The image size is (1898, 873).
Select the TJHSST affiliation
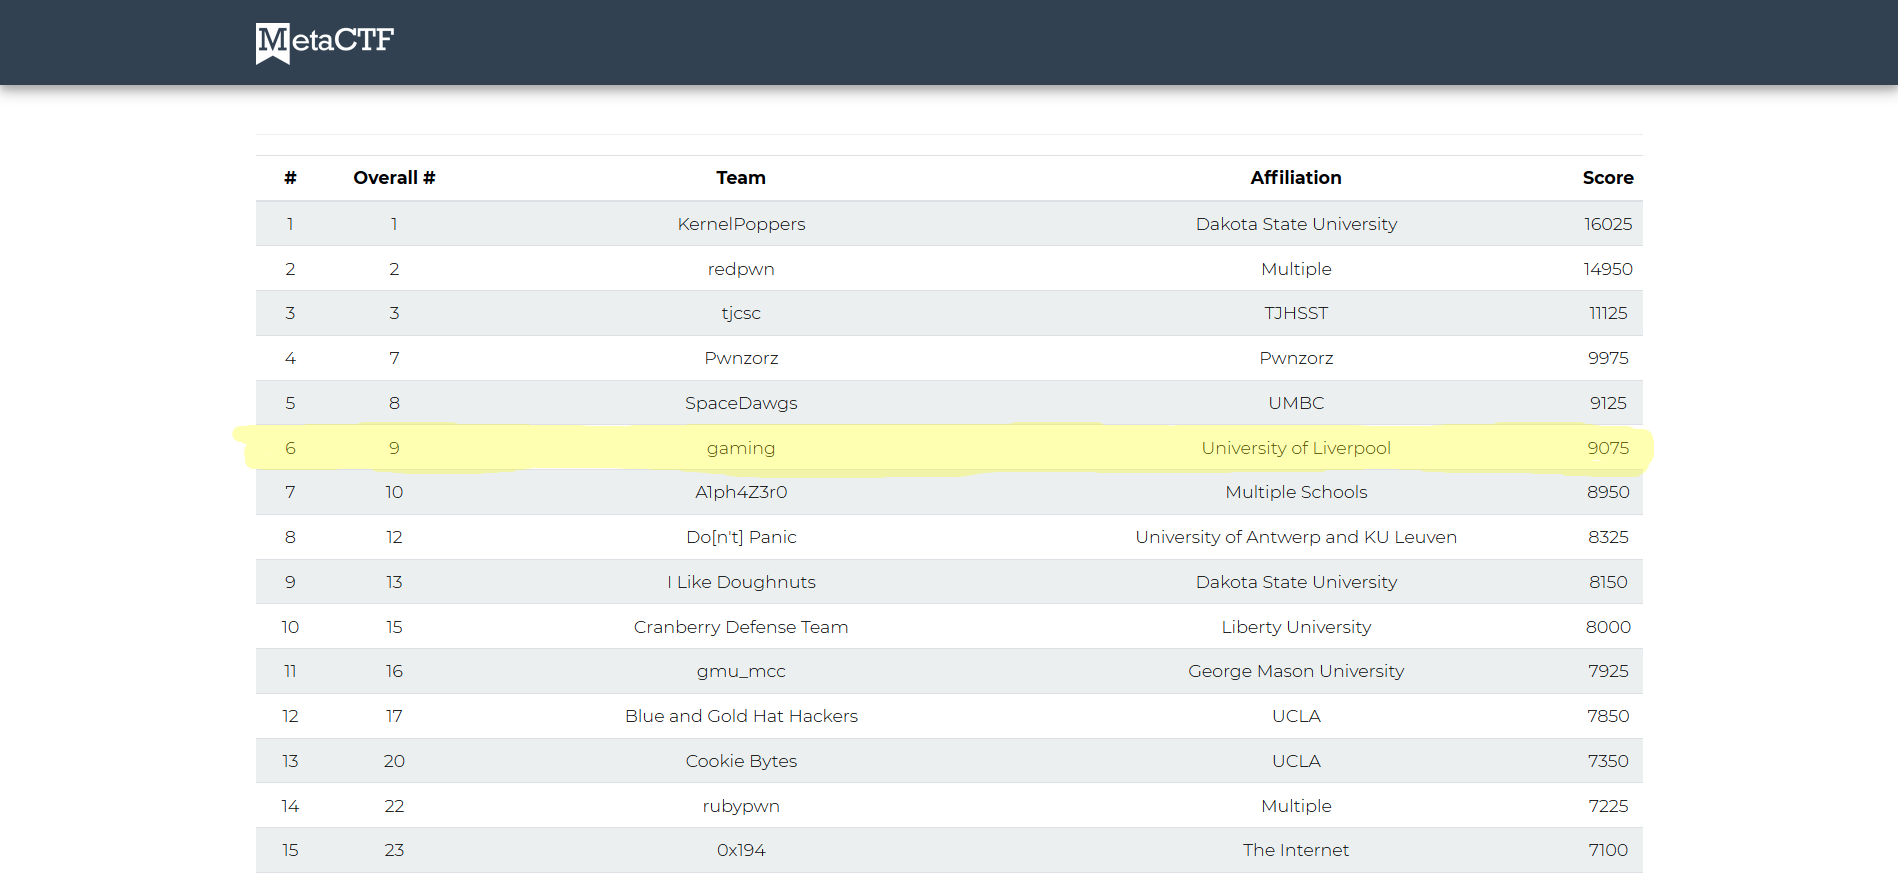pos(1296,313)
